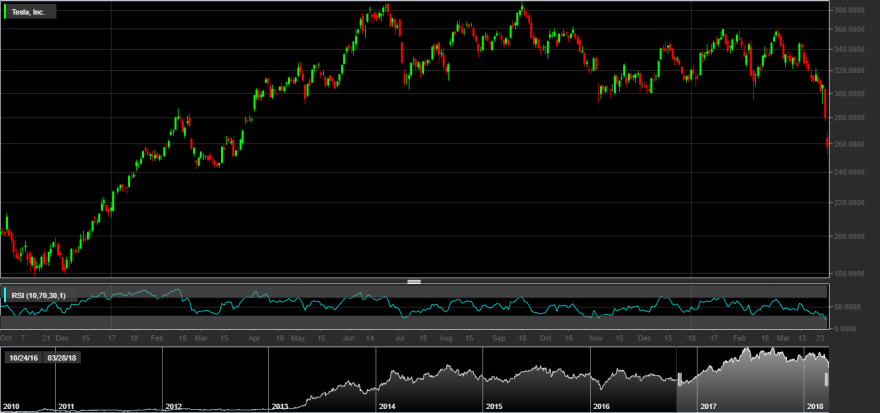This screenshot has width=880, height=413.
Task: Click the Jun date label on time axis
Action: tap(349, 338)
